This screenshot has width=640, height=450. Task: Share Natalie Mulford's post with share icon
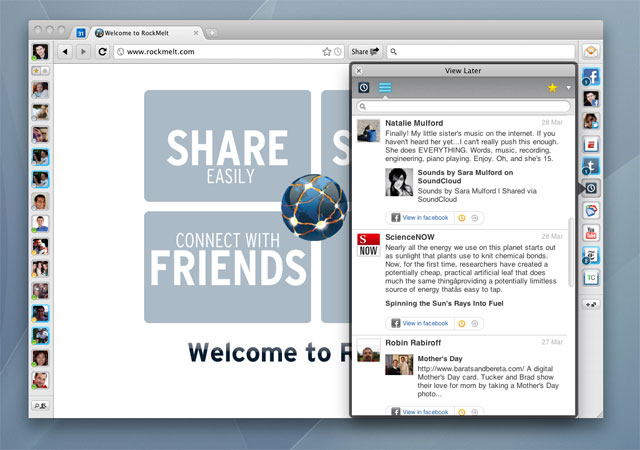pos(474,218)
